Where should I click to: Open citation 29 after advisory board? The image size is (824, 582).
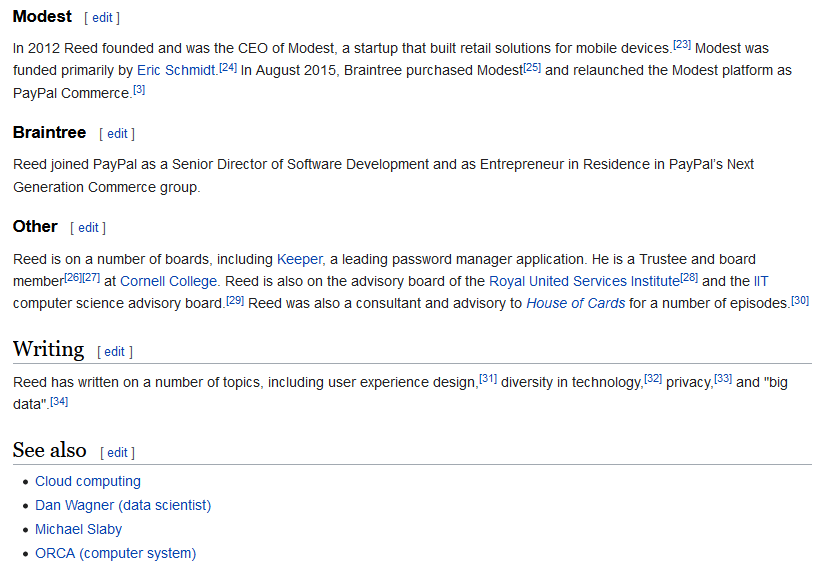(x=235, y=300)
